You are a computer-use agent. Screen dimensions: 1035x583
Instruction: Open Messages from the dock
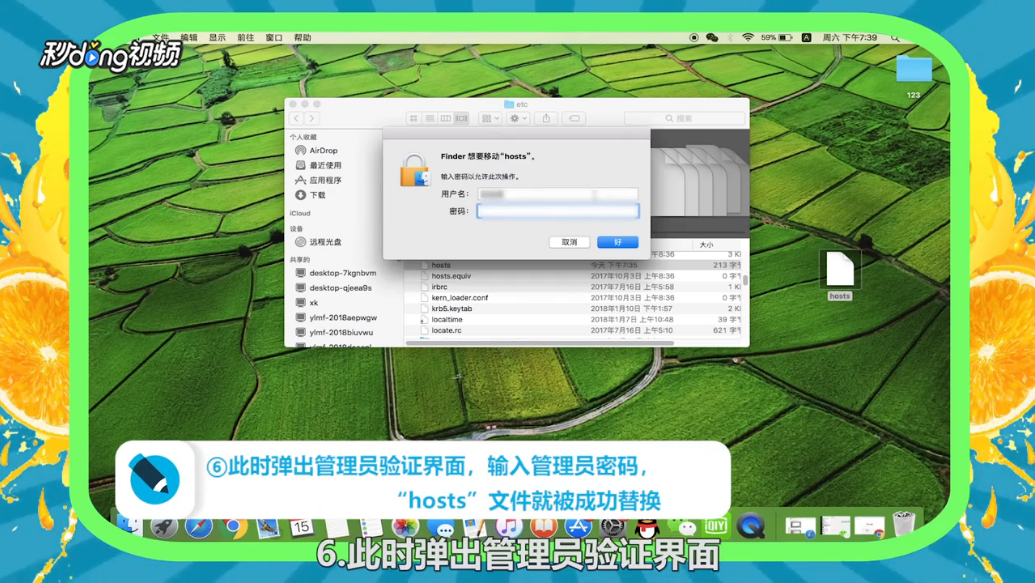(x=440, y=527)
